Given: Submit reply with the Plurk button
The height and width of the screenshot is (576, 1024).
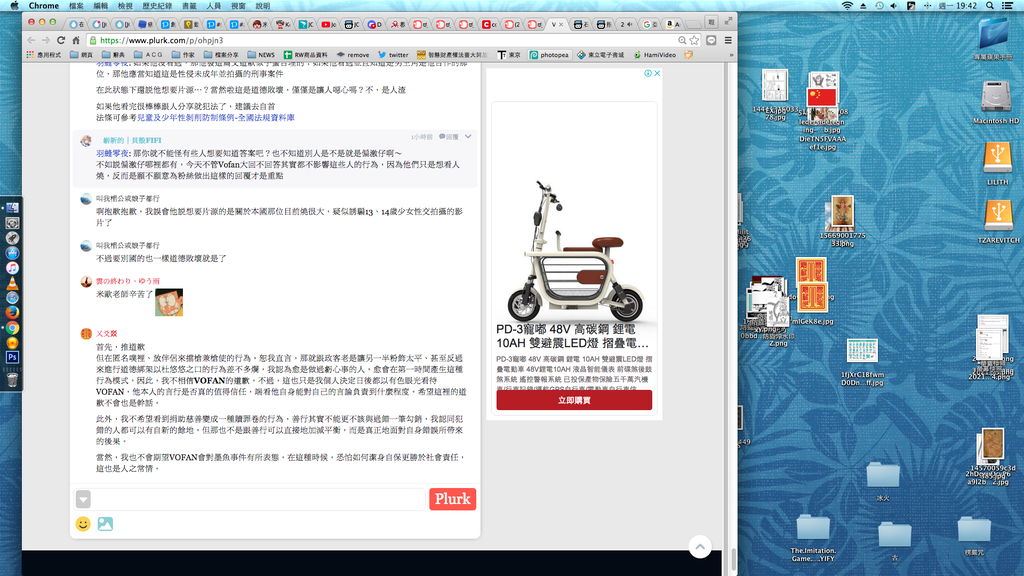Looking at the screenshot, I should (x=453, y=499).
